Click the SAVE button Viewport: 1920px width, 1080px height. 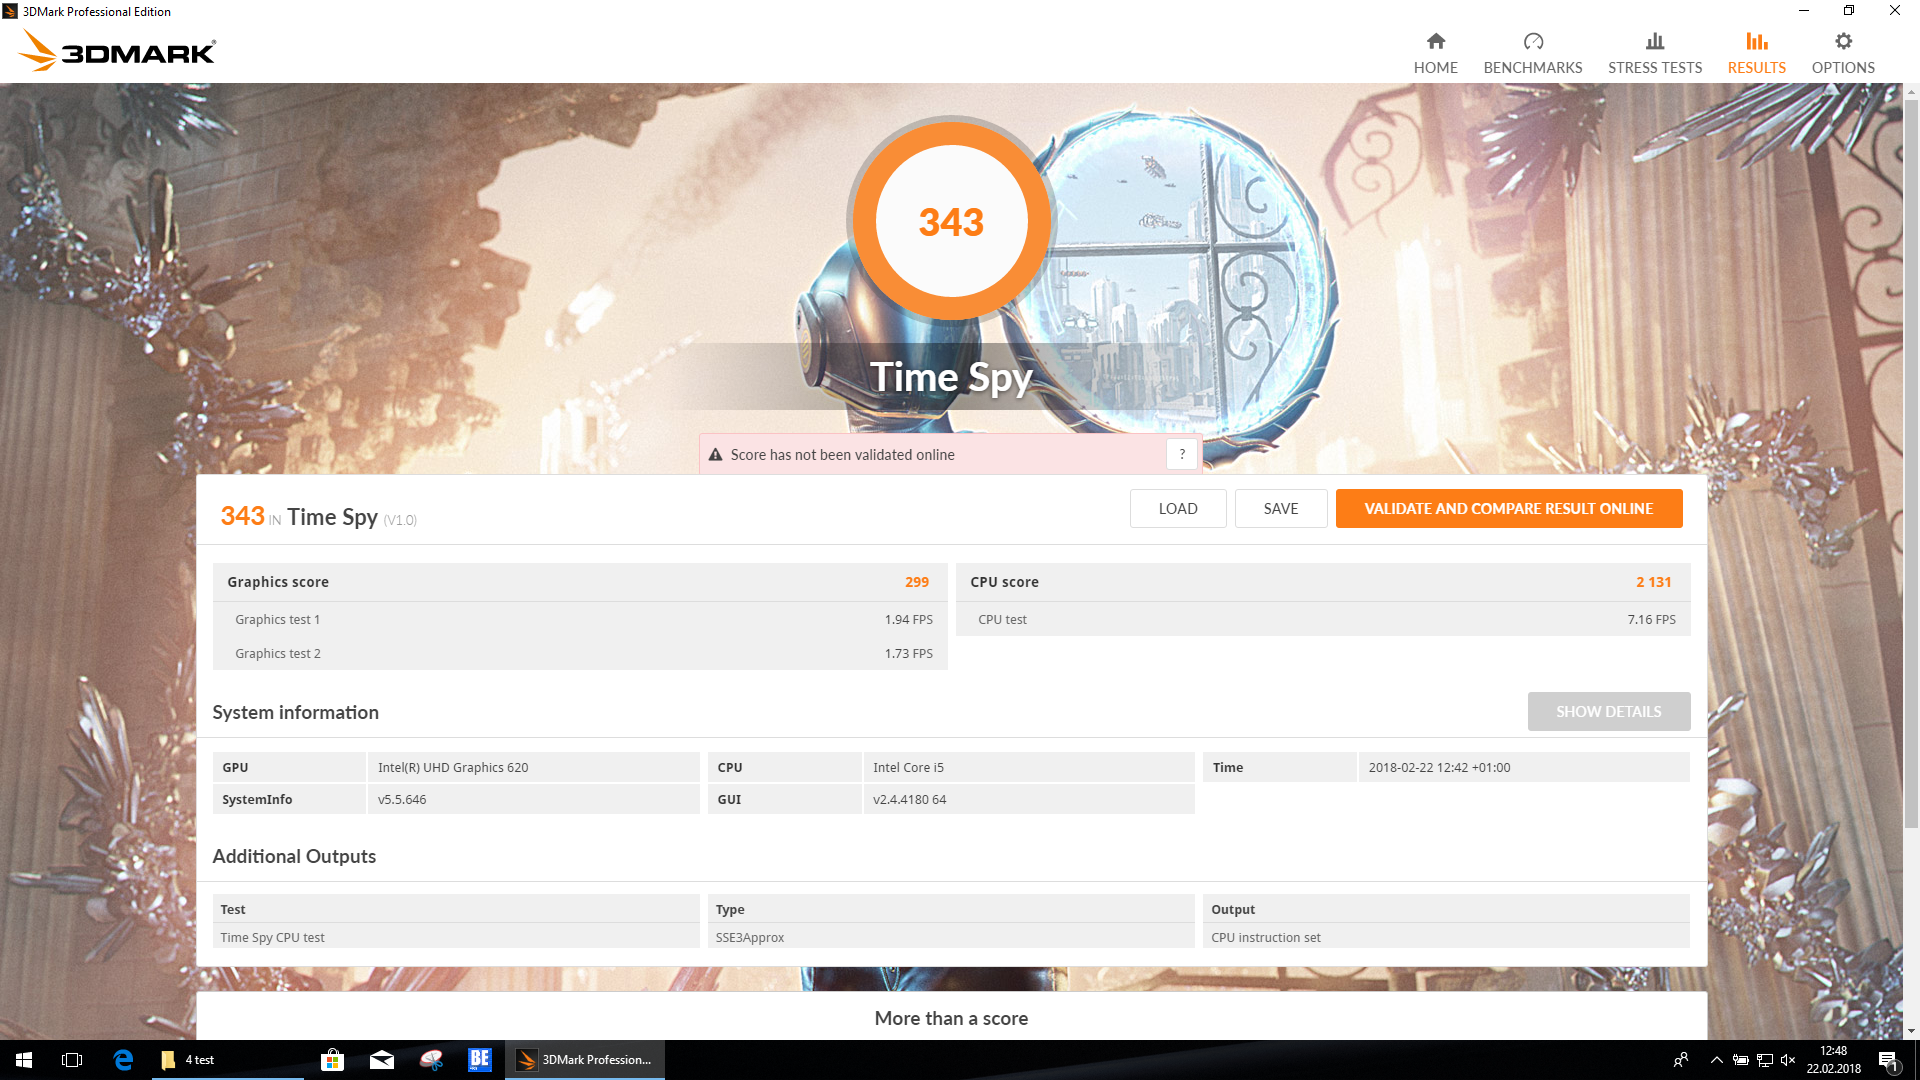[1280, 508]
